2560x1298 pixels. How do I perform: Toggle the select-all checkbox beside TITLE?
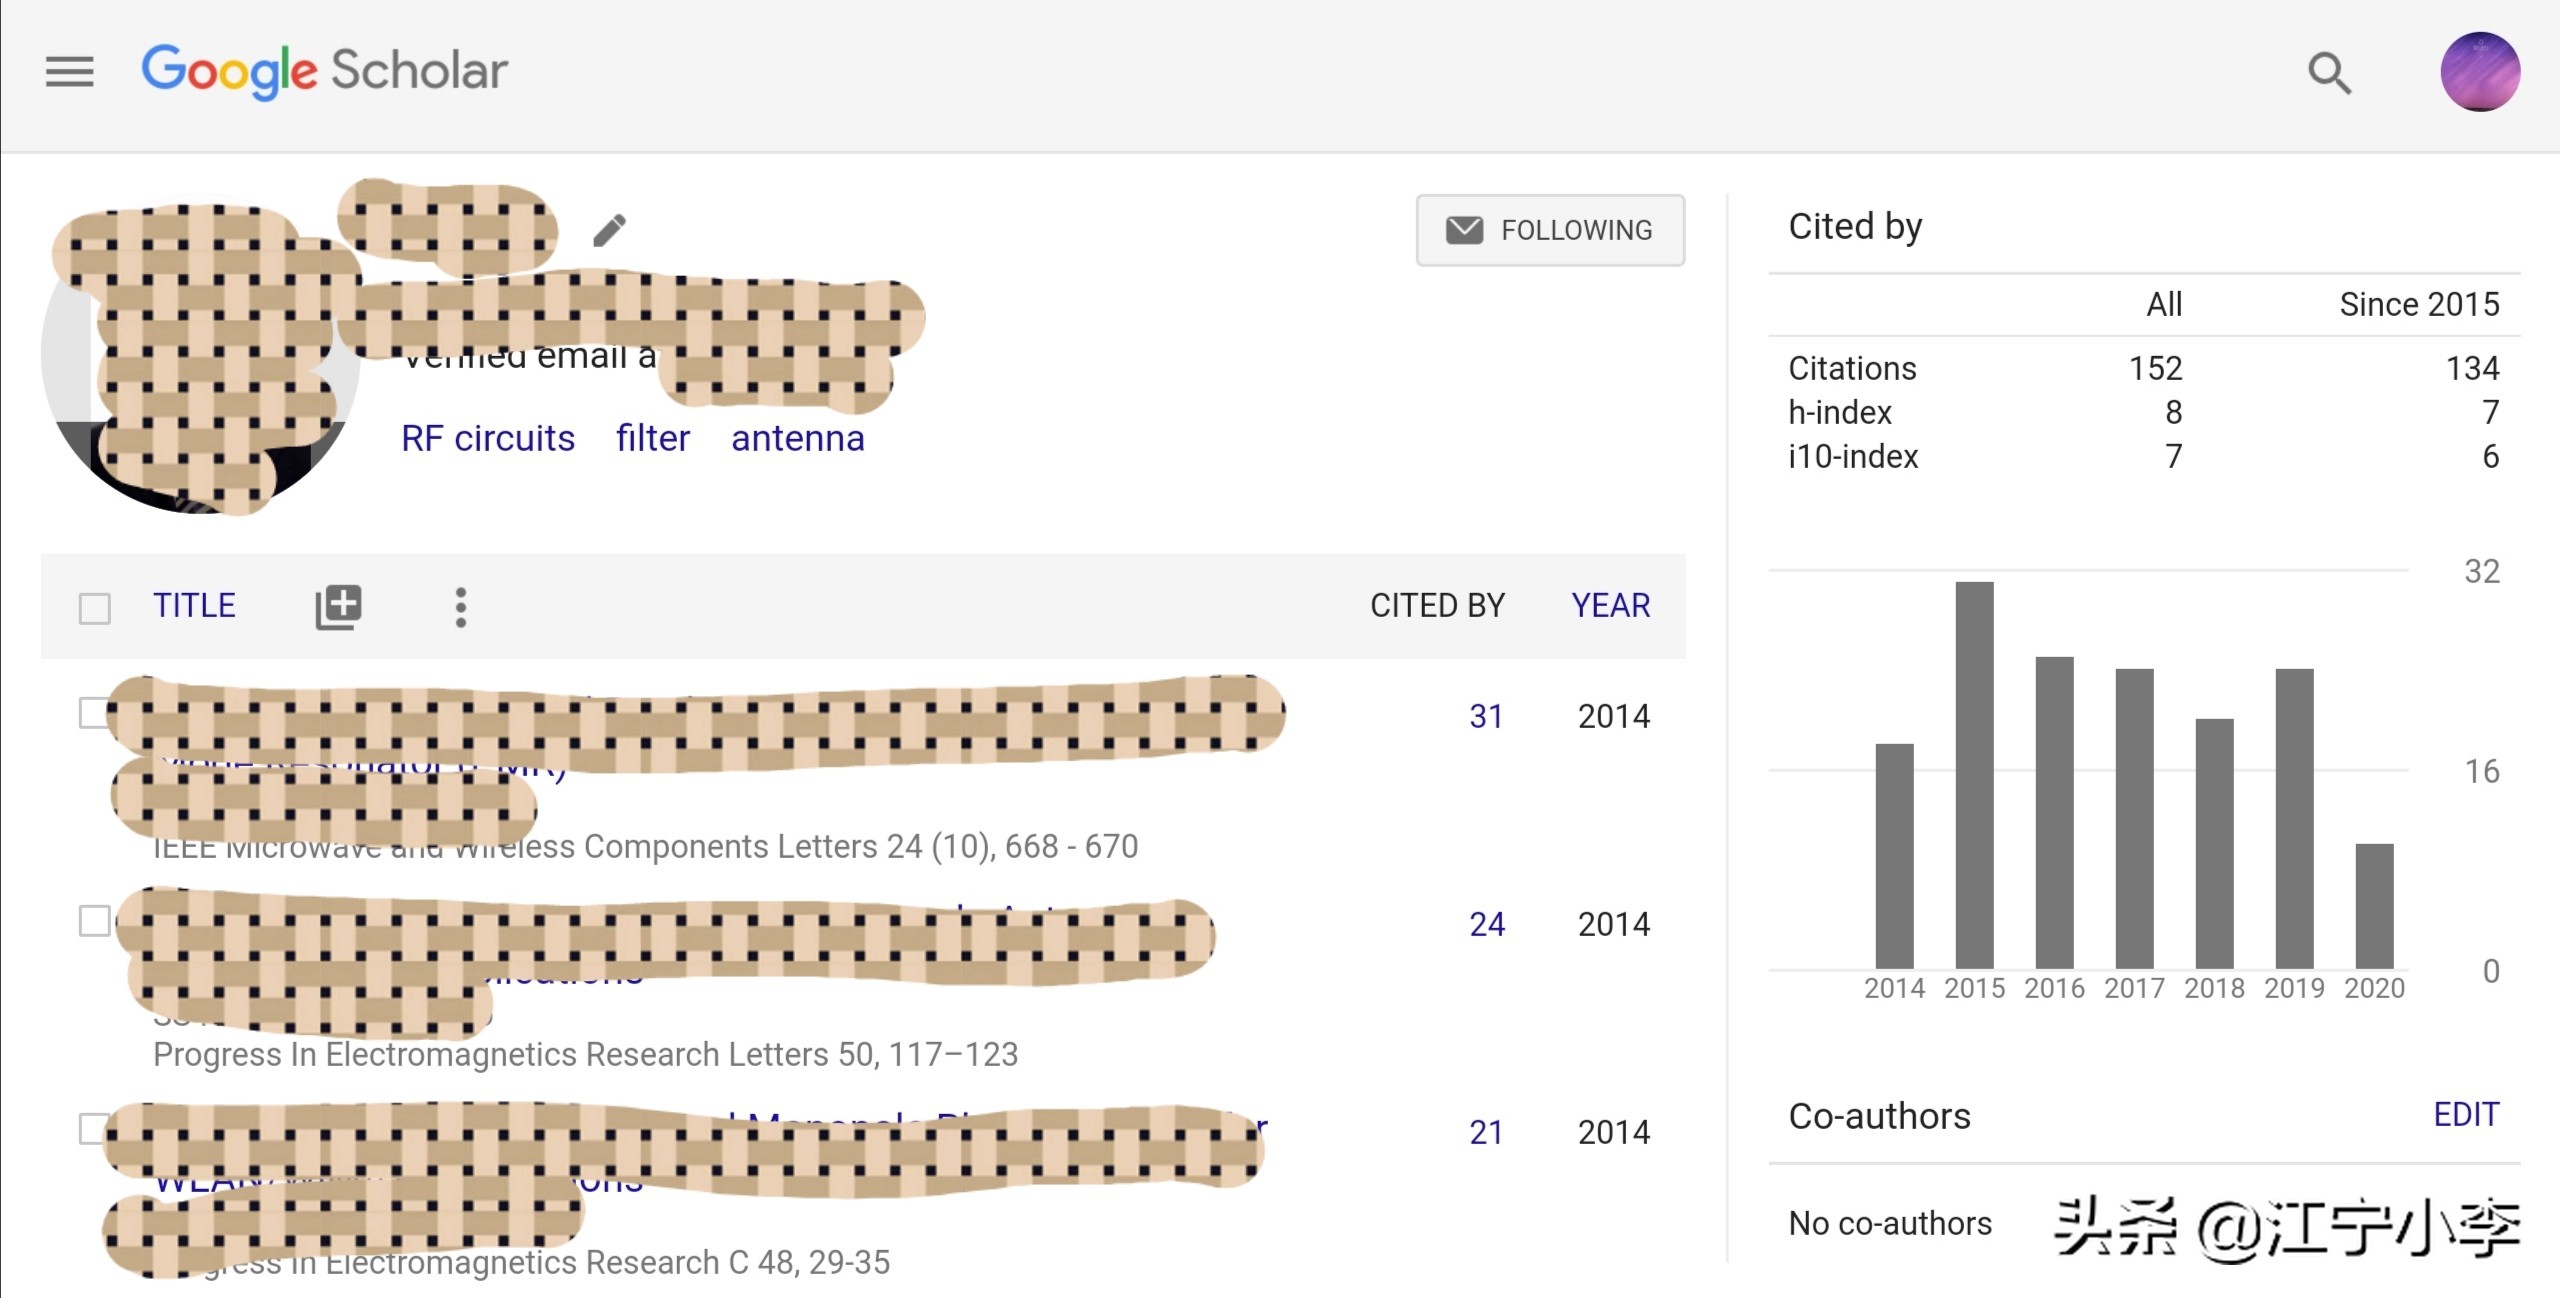pos(95,607)
